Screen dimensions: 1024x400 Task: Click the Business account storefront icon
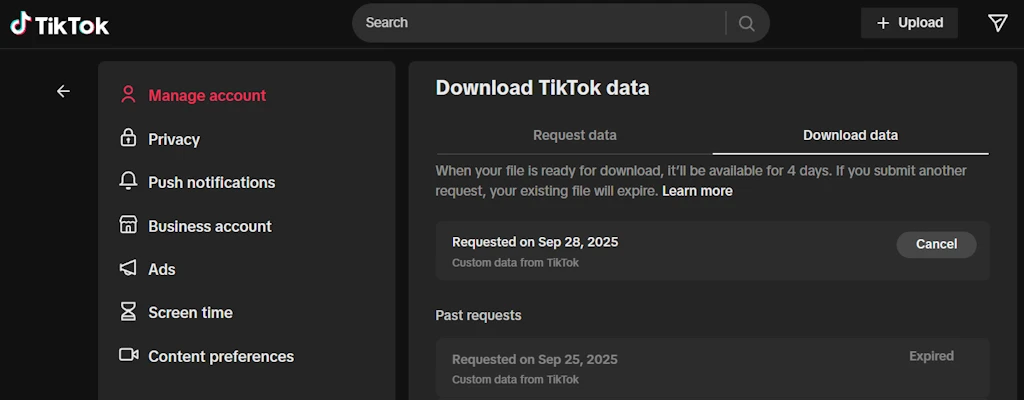coord(128,225)
